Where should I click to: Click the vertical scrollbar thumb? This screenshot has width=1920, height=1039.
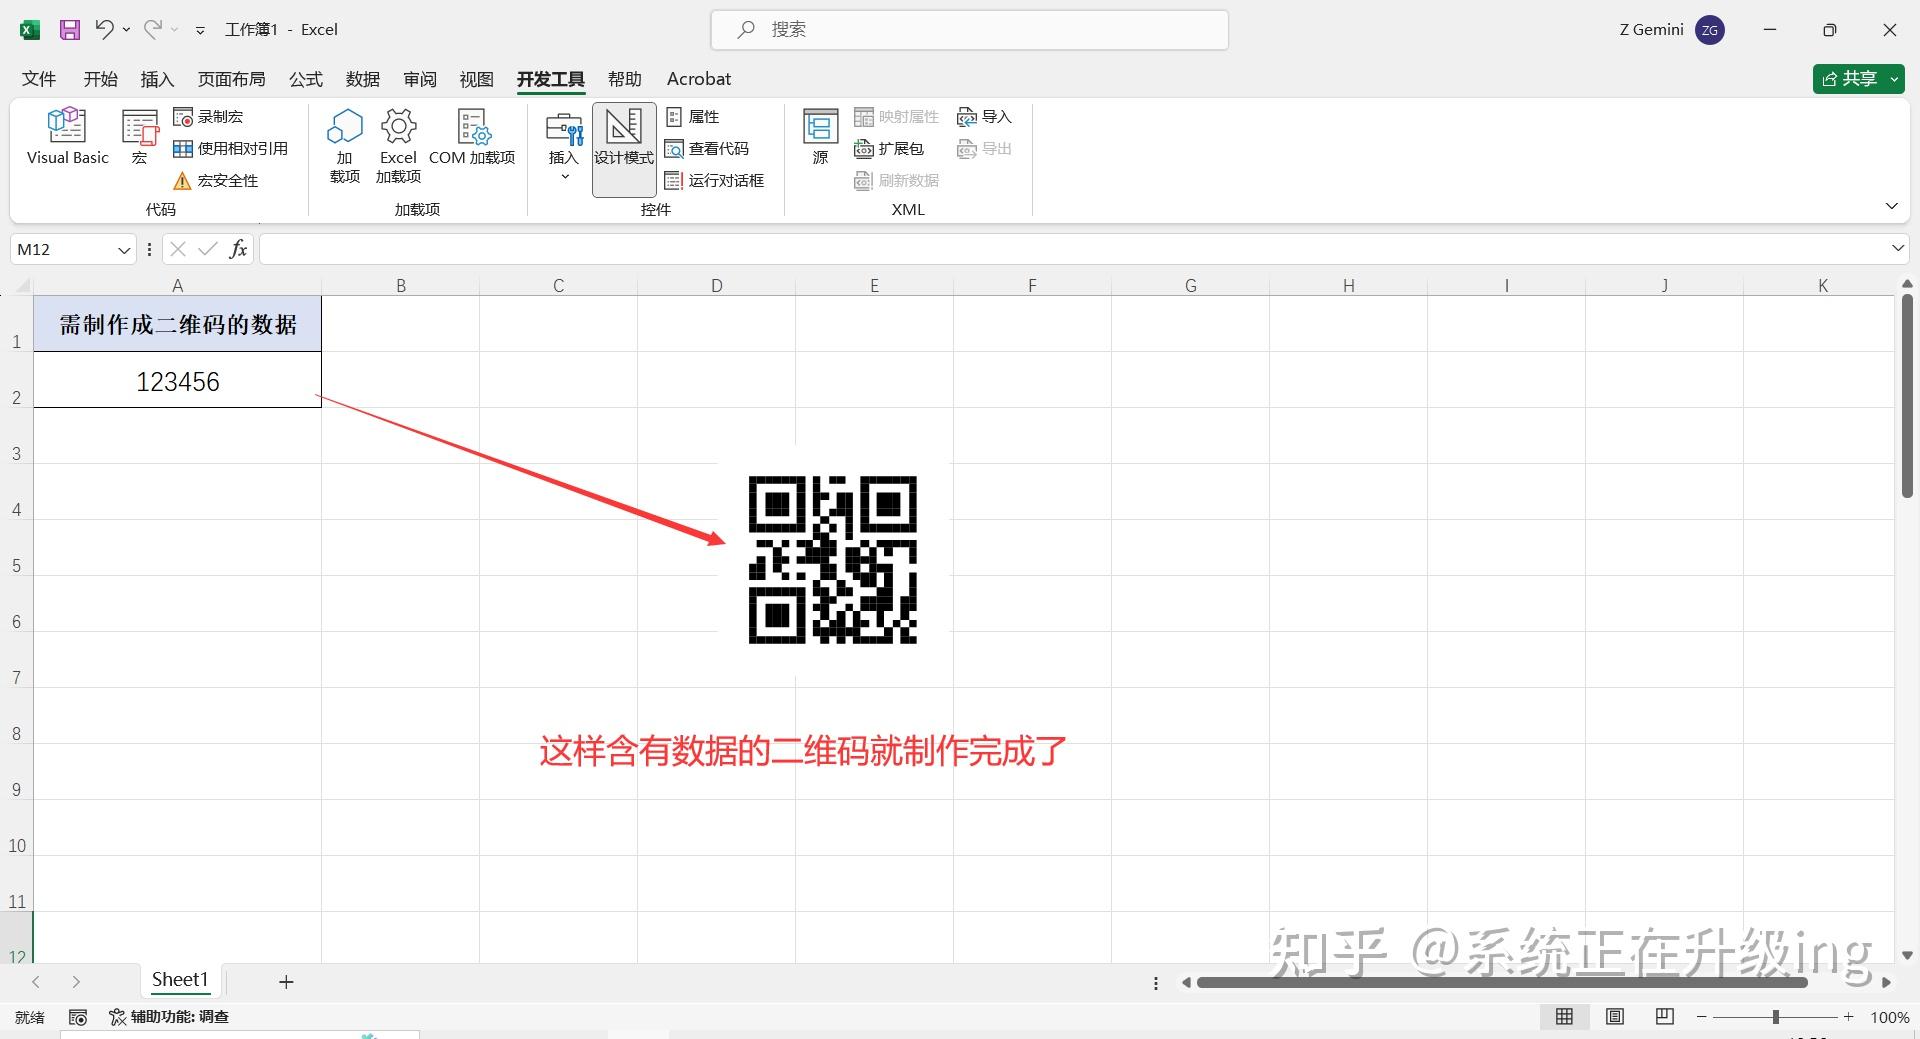pos(1907,396)
